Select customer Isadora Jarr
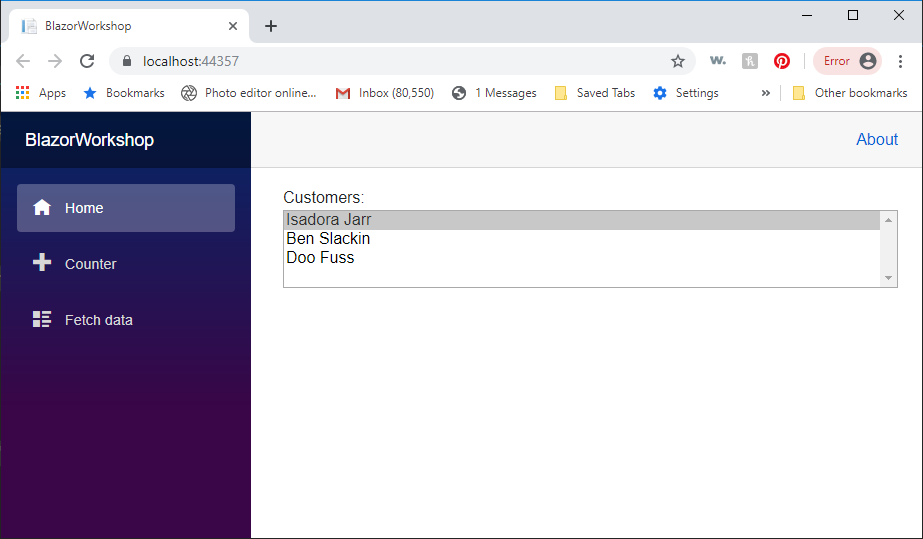This screenshot has width=923, height=539. click(x=582, y=220)
